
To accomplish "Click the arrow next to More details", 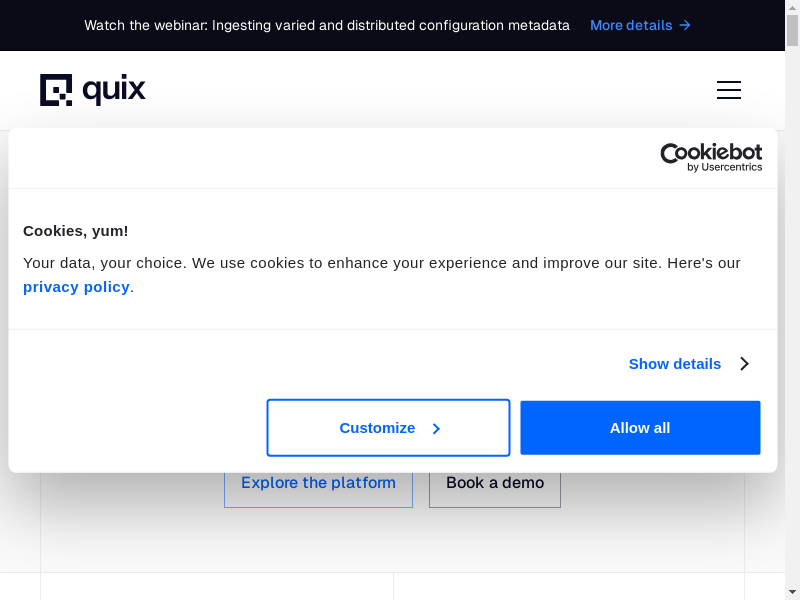I will [x=685, y=25].
